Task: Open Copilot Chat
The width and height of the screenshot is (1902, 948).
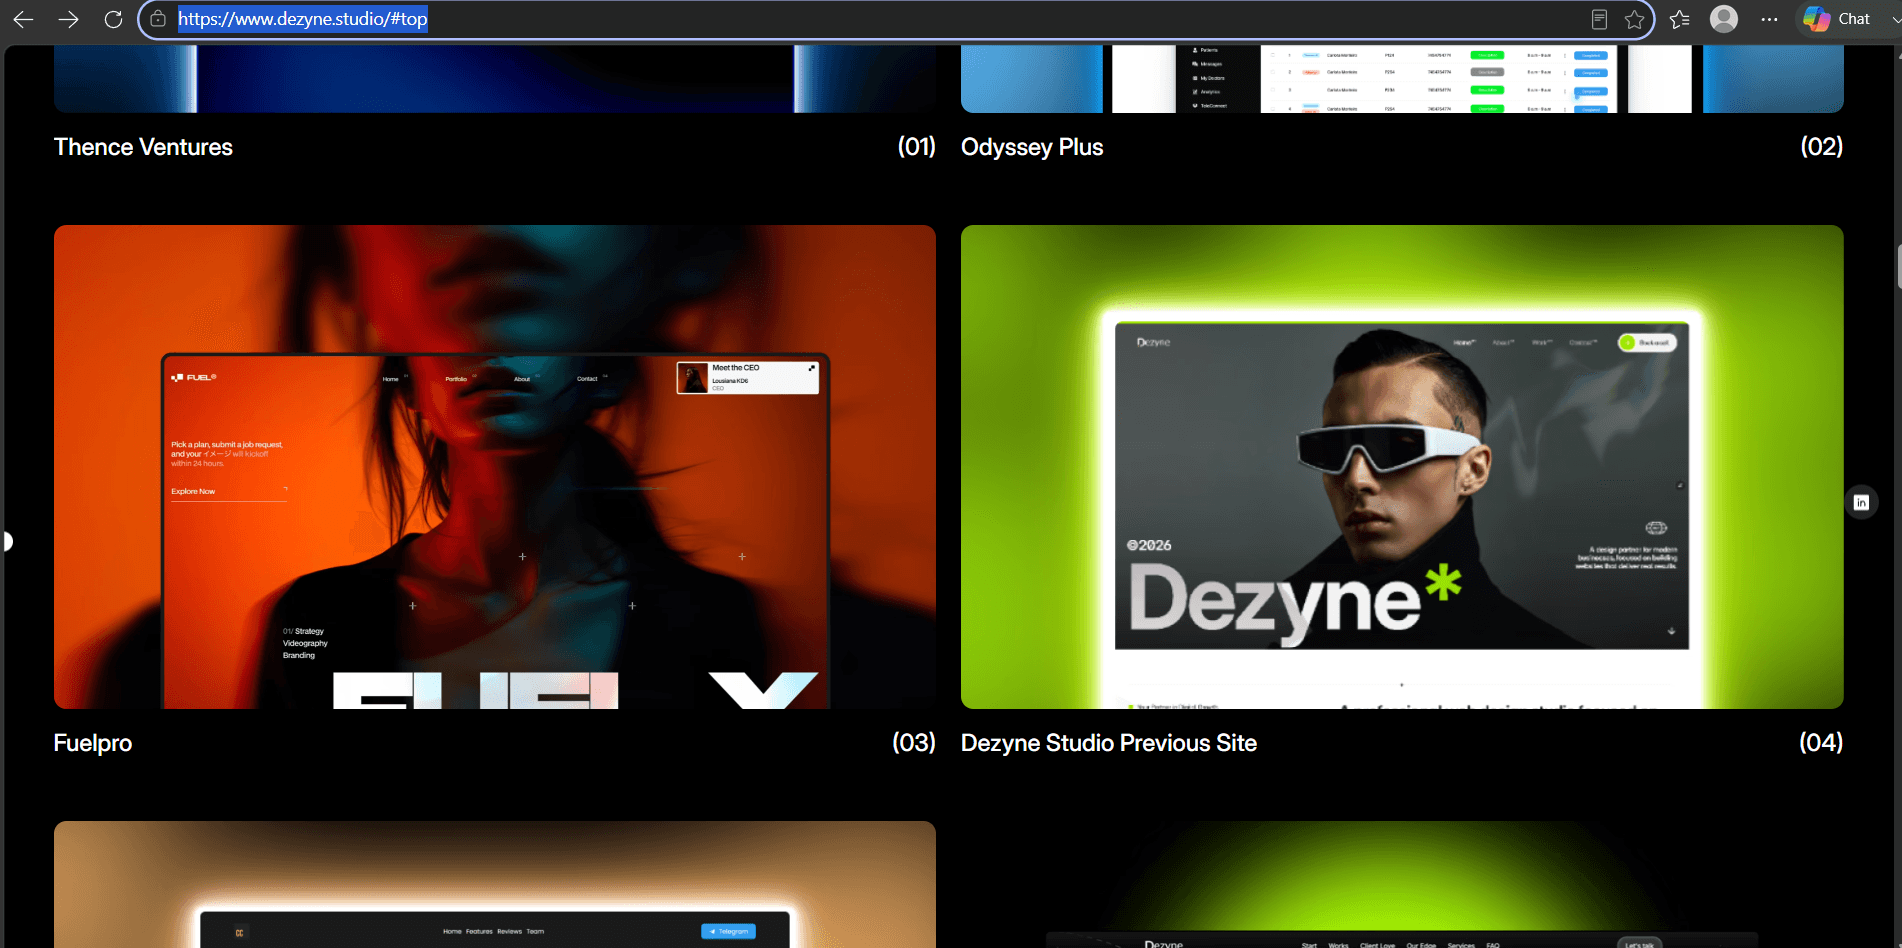Action: tap(1838, 19)
